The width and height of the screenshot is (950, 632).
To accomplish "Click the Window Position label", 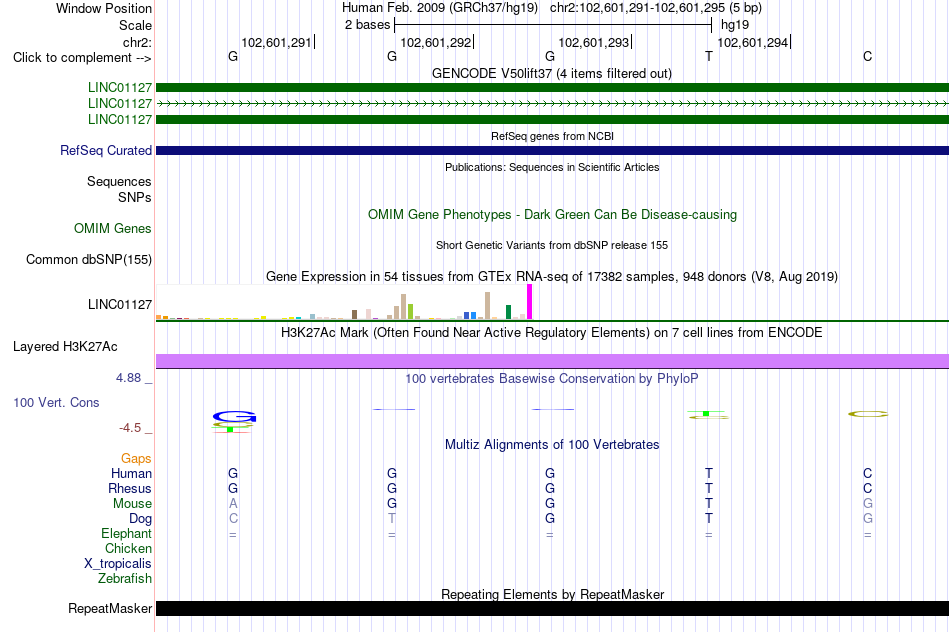I will [104, 8].
